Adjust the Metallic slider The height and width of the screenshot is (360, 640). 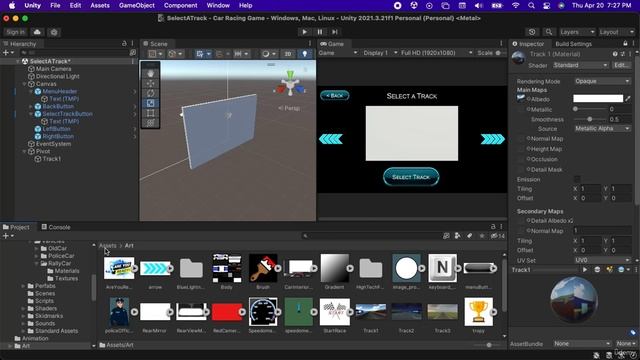[x=590, y=109]
